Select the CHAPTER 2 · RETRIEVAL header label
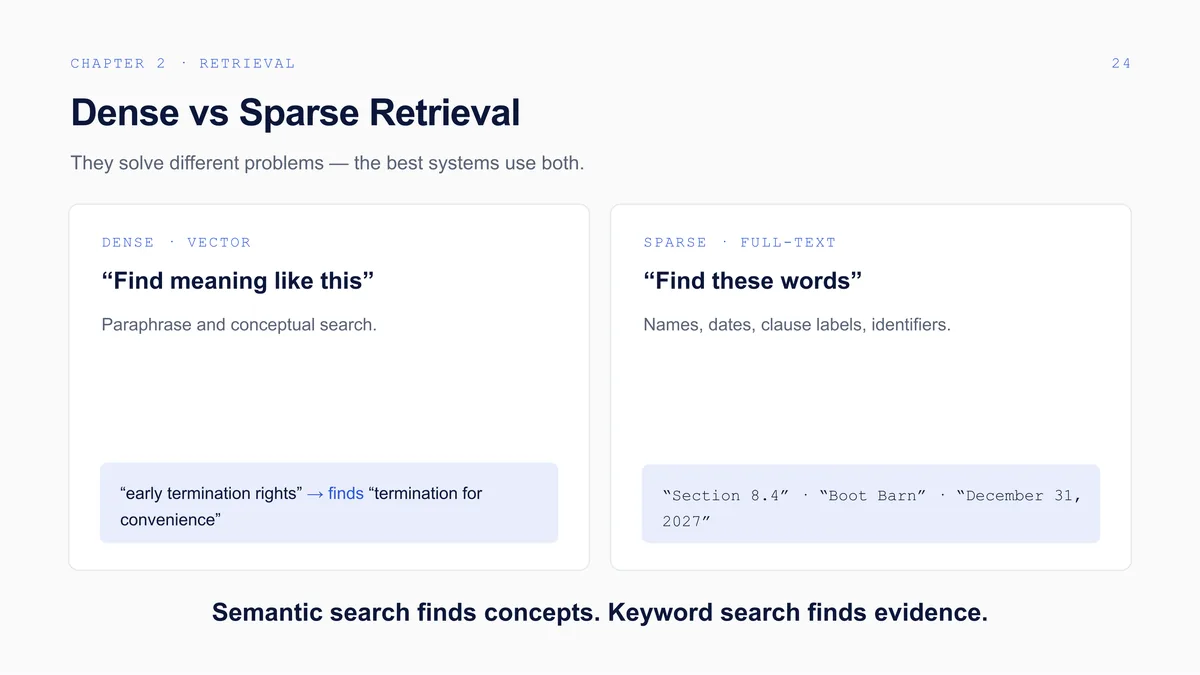The width and height of the screenshot is (1200, 675). (x=183, y=63)
